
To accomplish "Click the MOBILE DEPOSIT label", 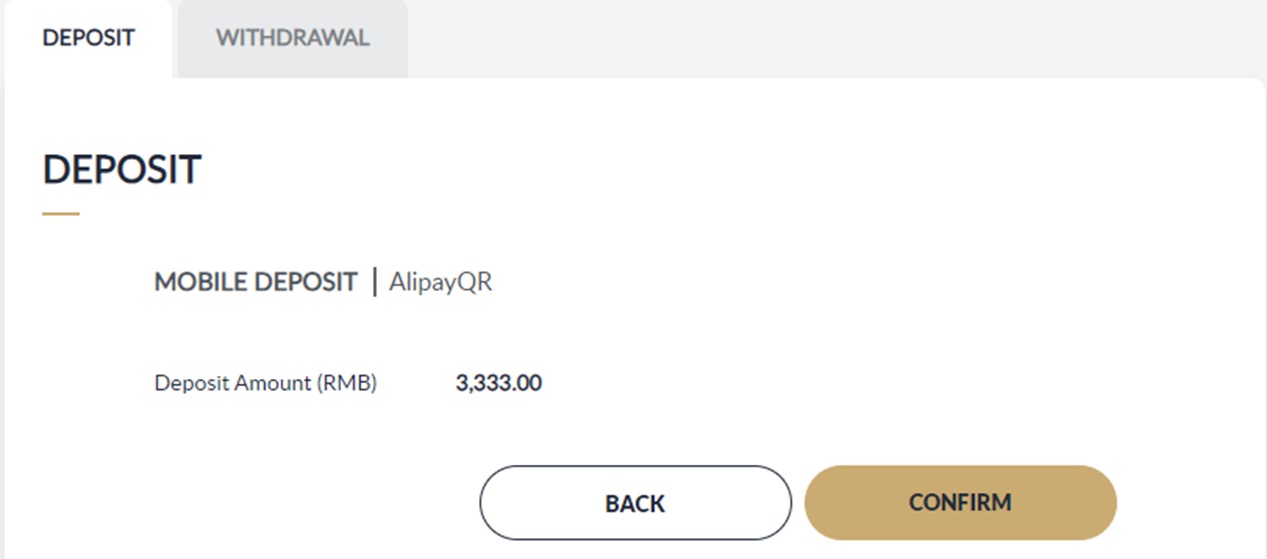I will coord(255,282).
